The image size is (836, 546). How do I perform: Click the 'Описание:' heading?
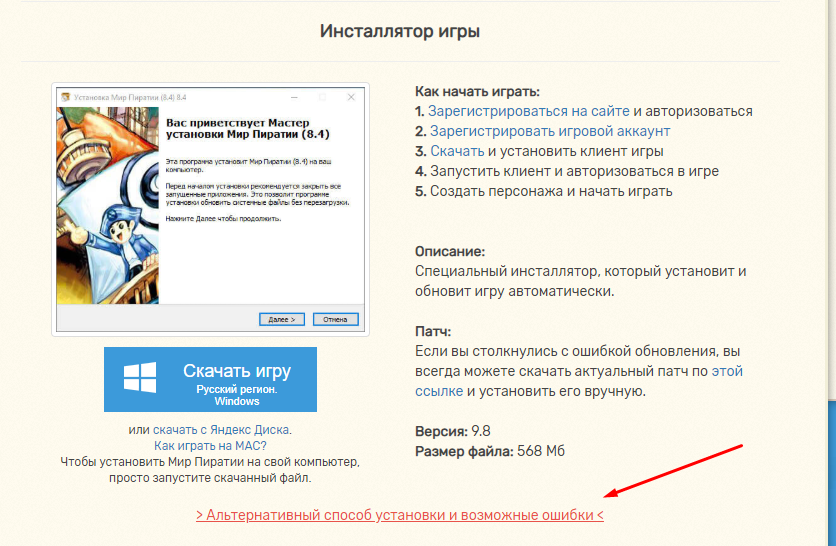click(450, 251)
